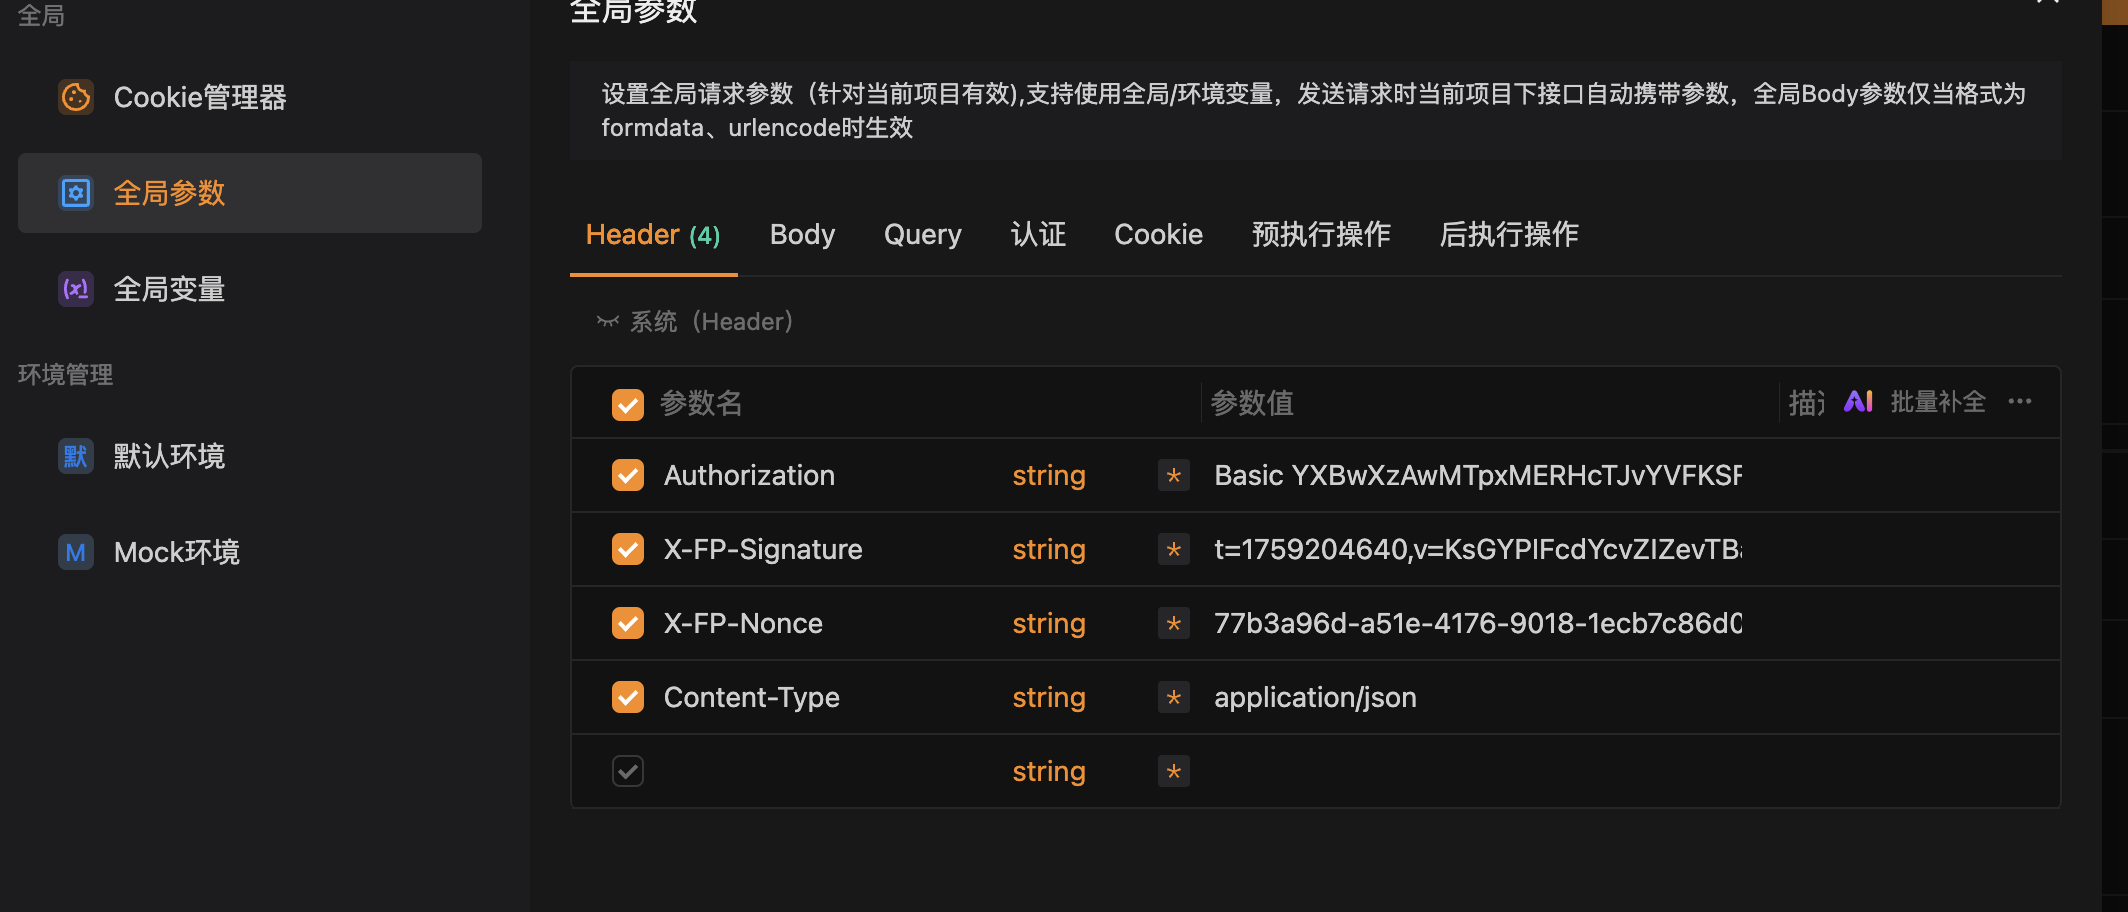The height and width of the screenshot is (912, 2128).
Task: Click the 全局变量 variable icon
Action: (76, 289)
